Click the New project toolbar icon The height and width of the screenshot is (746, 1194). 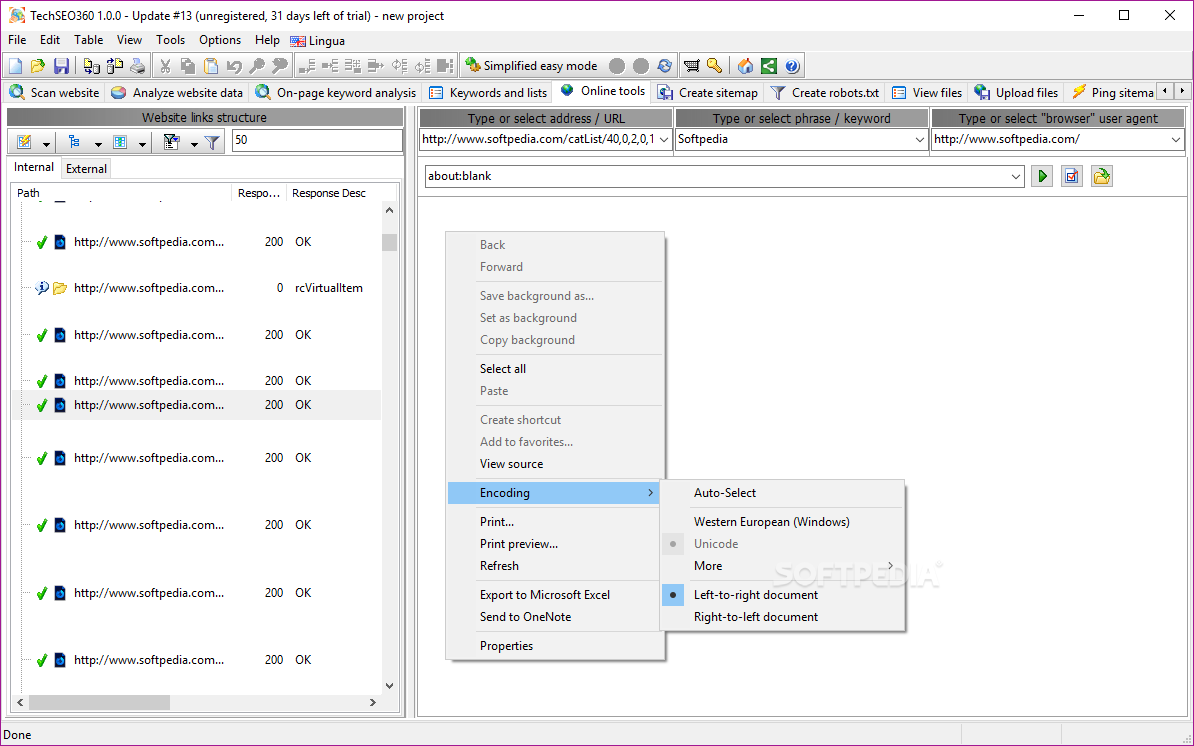[15, 66]
